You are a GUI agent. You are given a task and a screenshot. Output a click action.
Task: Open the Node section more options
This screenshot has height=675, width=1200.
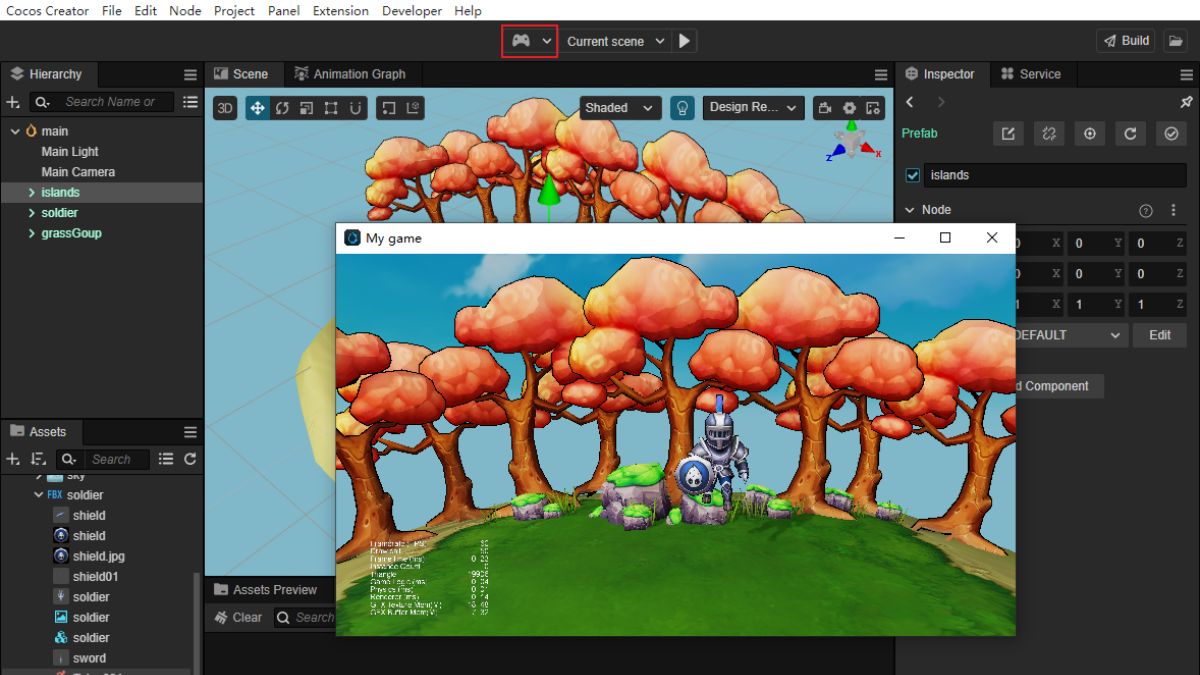click(1173, 210)
